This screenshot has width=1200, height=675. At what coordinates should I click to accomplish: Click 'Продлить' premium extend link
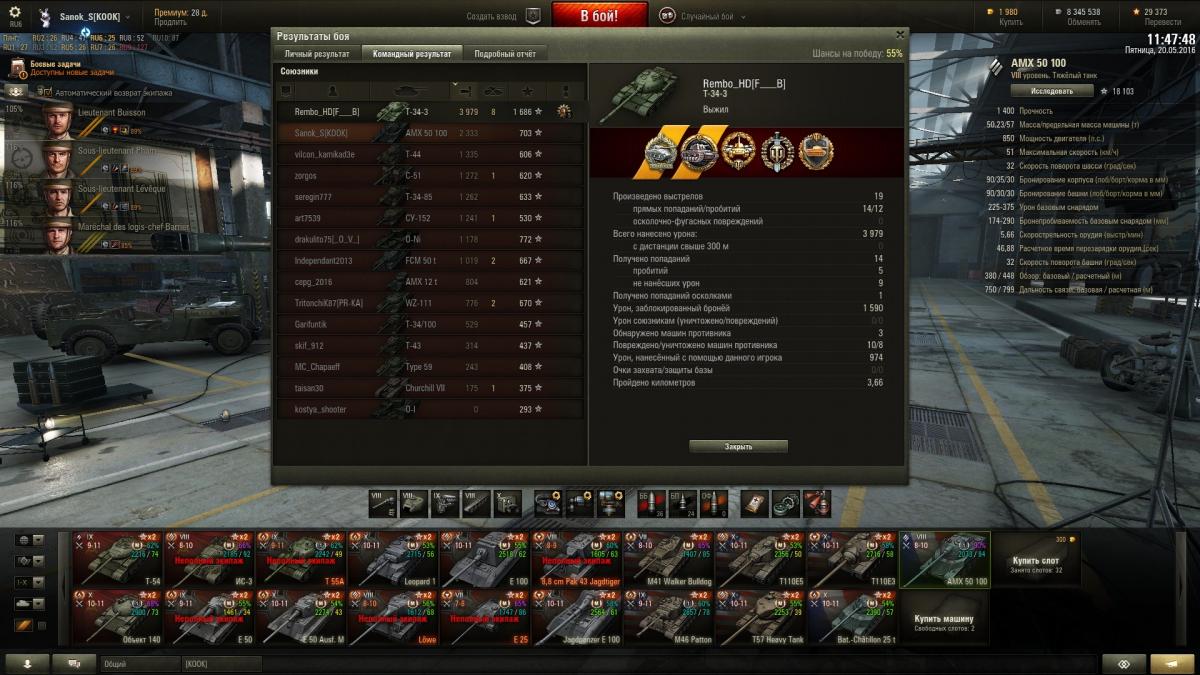pos(170,22)
